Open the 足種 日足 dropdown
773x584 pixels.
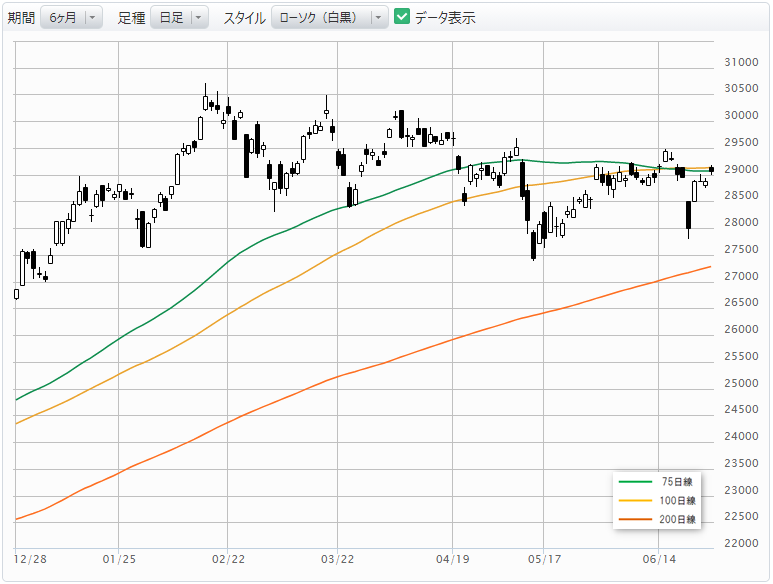point(179,18)
